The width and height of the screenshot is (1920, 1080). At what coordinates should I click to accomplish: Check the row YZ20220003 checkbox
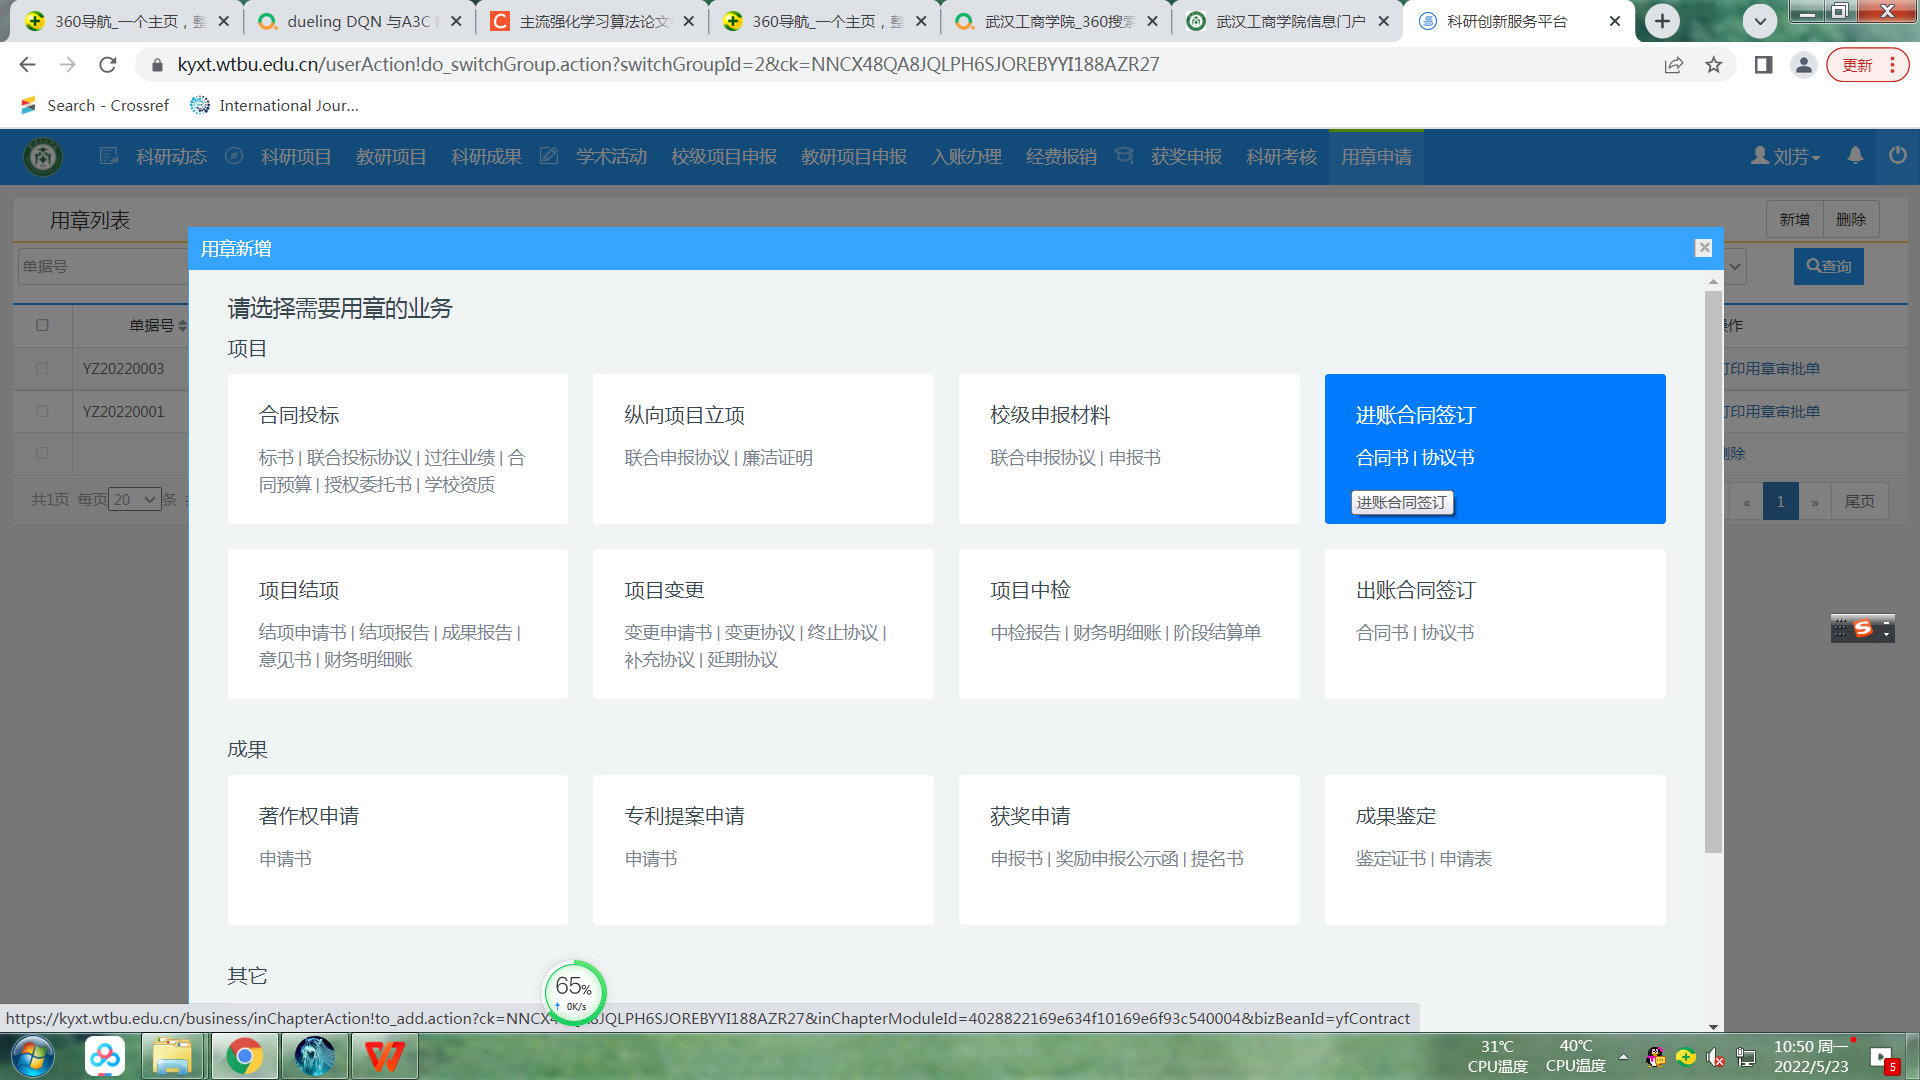tap(42, 368)
